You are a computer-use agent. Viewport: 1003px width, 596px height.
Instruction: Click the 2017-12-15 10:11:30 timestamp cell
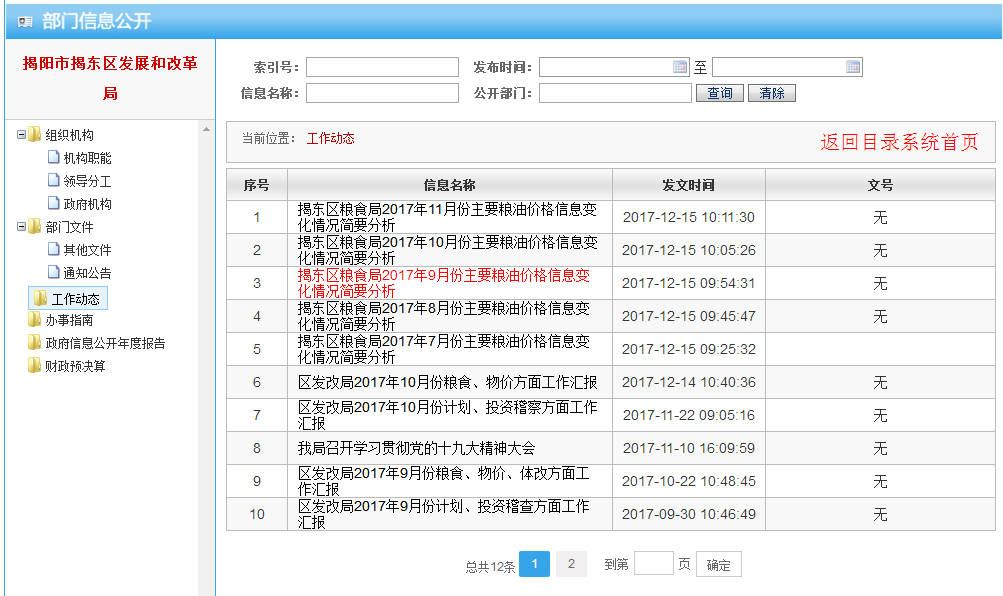click(x=689, y=217)
